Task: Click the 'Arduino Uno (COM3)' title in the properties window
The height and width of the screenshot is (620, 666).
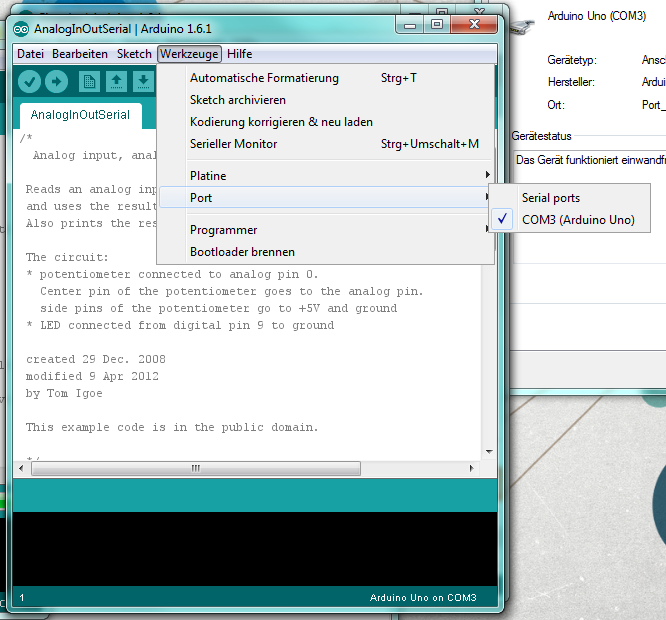Action: tap(597, 16)
